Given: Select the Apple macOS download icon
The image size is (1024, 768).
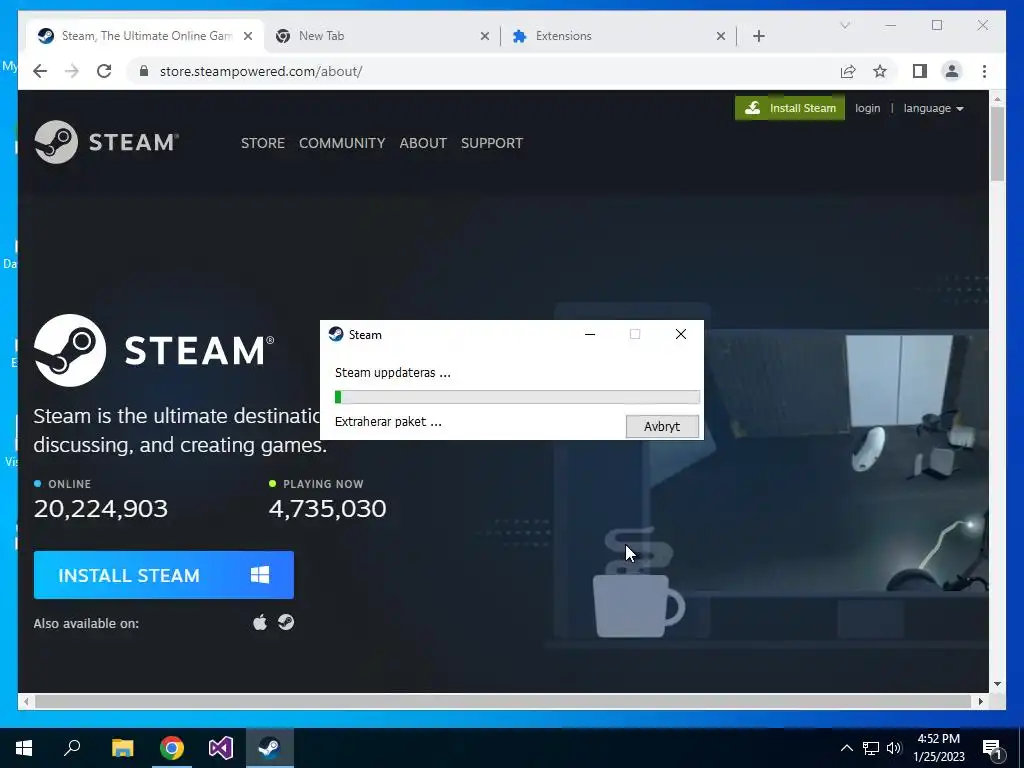Looking at the screenshot, I should tap(260, 622).
